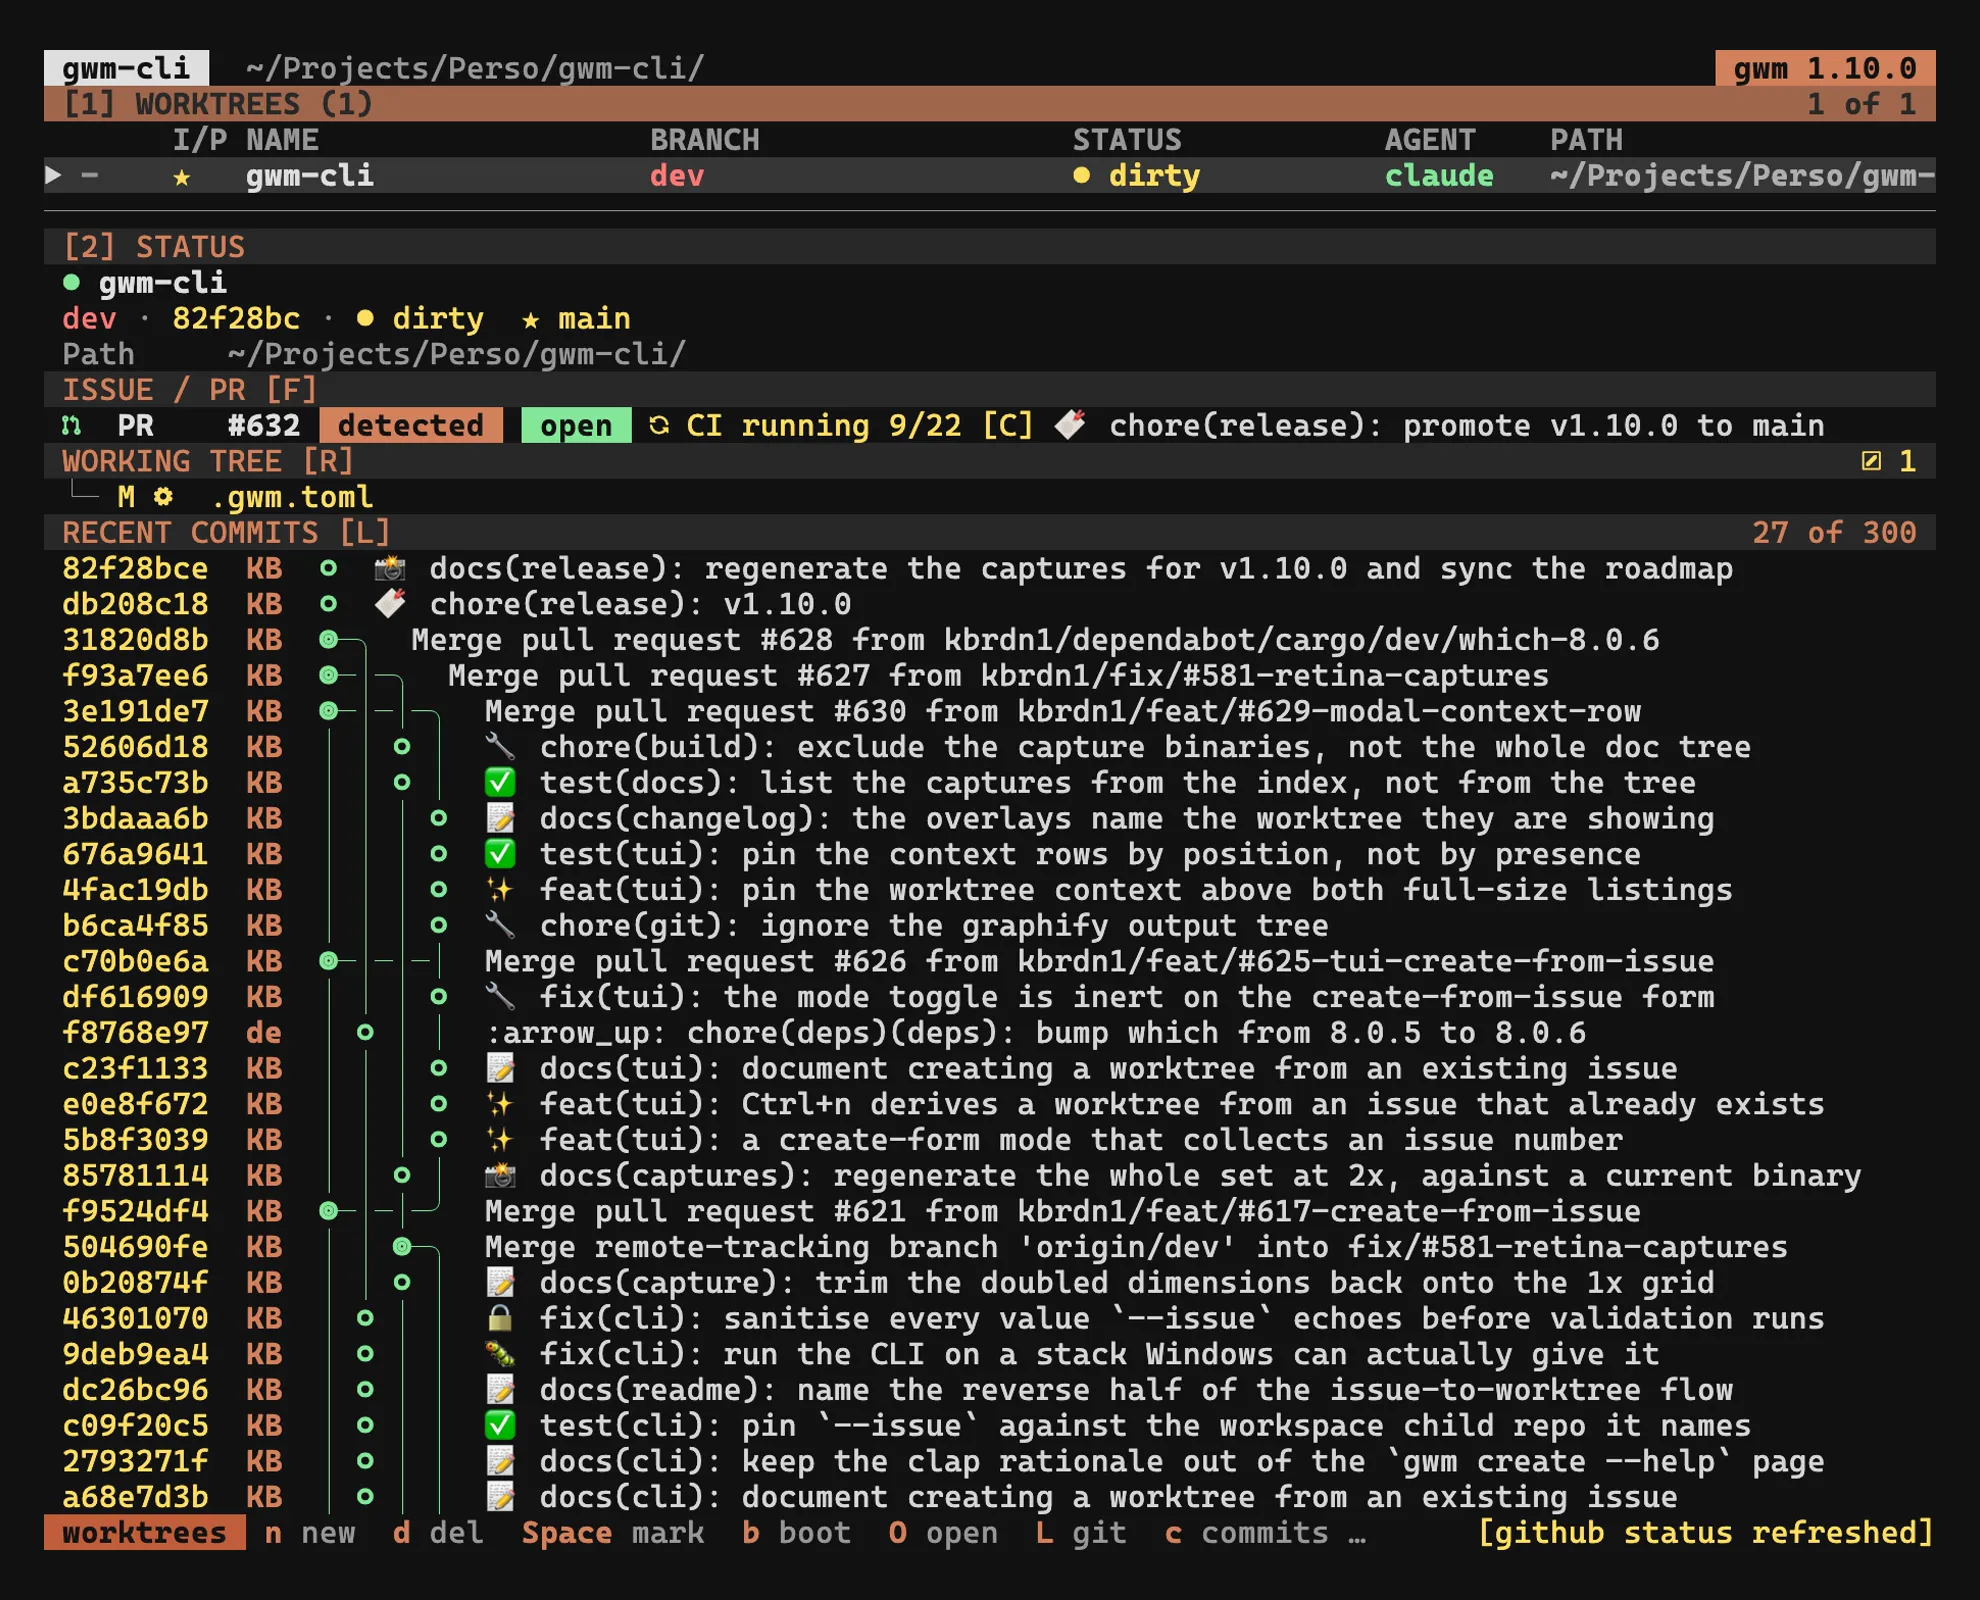Click the b boot shortcut in footer

(796, 1533)
